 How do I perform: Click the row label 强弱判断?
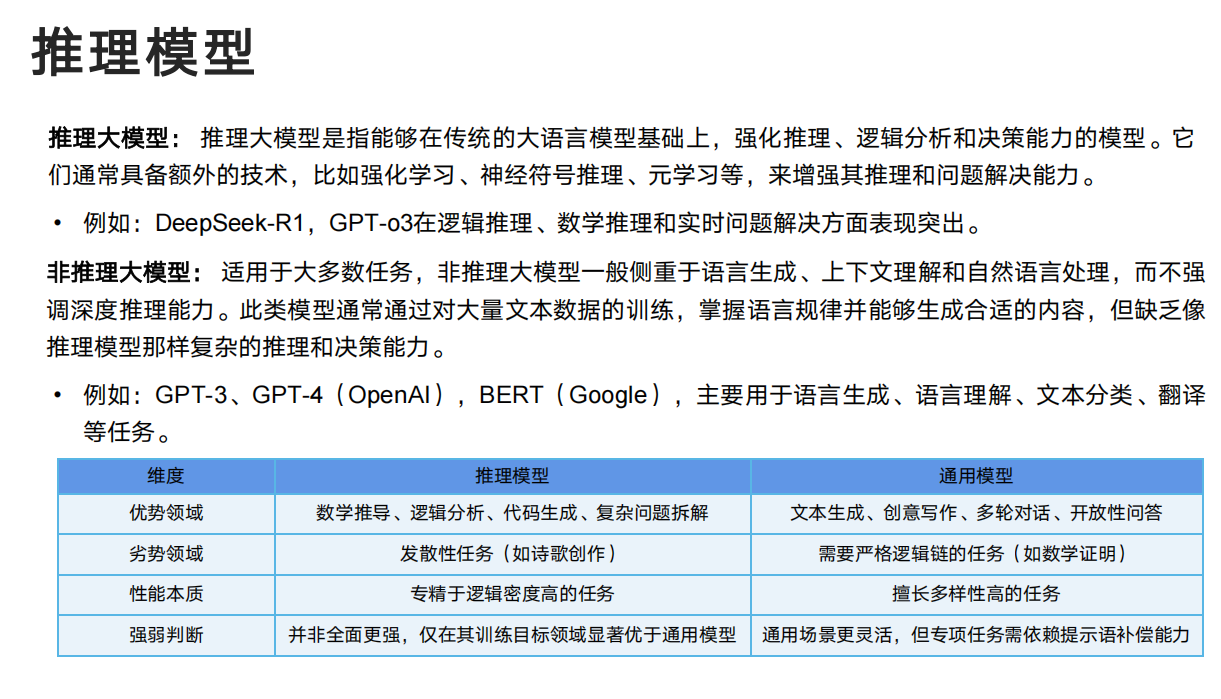(x=166, y=635)
